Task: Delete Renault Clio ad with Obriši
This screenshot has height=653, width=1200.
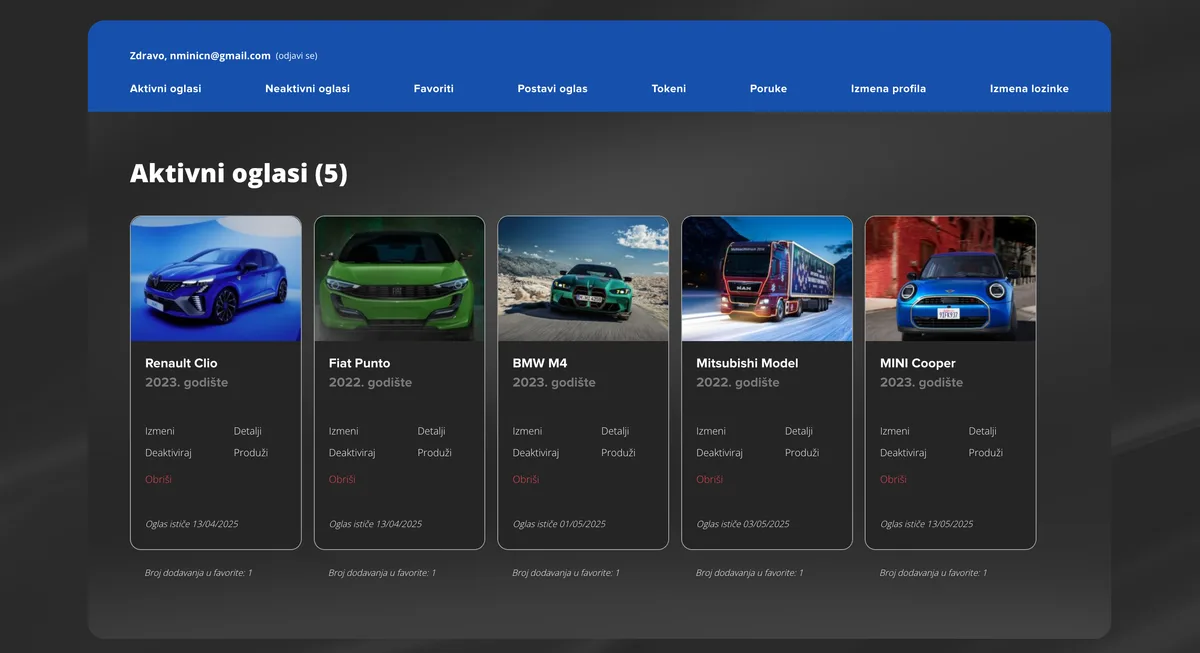Action: (x=158, y=480)
